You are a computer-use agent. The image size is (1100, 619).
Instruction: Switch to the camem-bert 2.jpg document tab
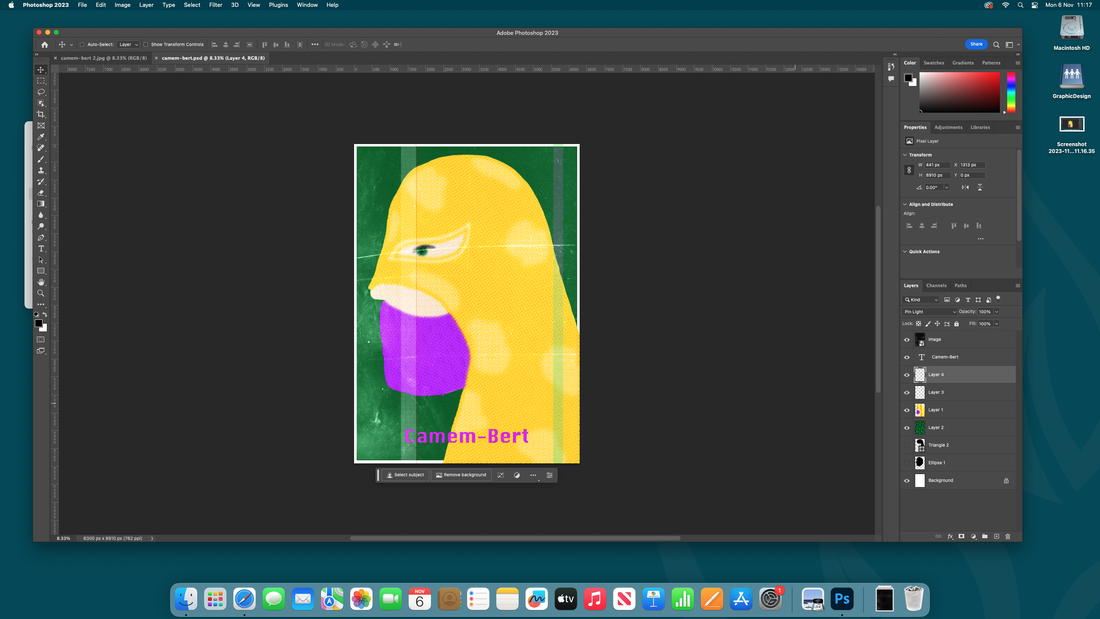[x=104, y=58]
